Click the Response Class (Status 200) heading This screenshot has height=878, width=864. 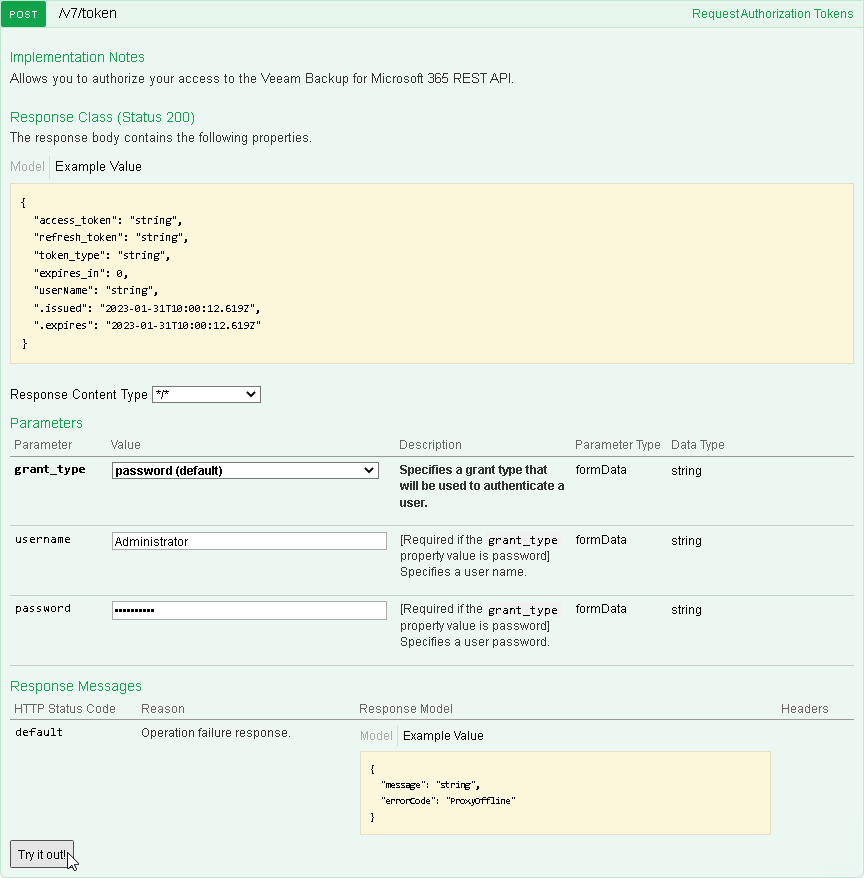pyautogui.click(x=102, y=117)
